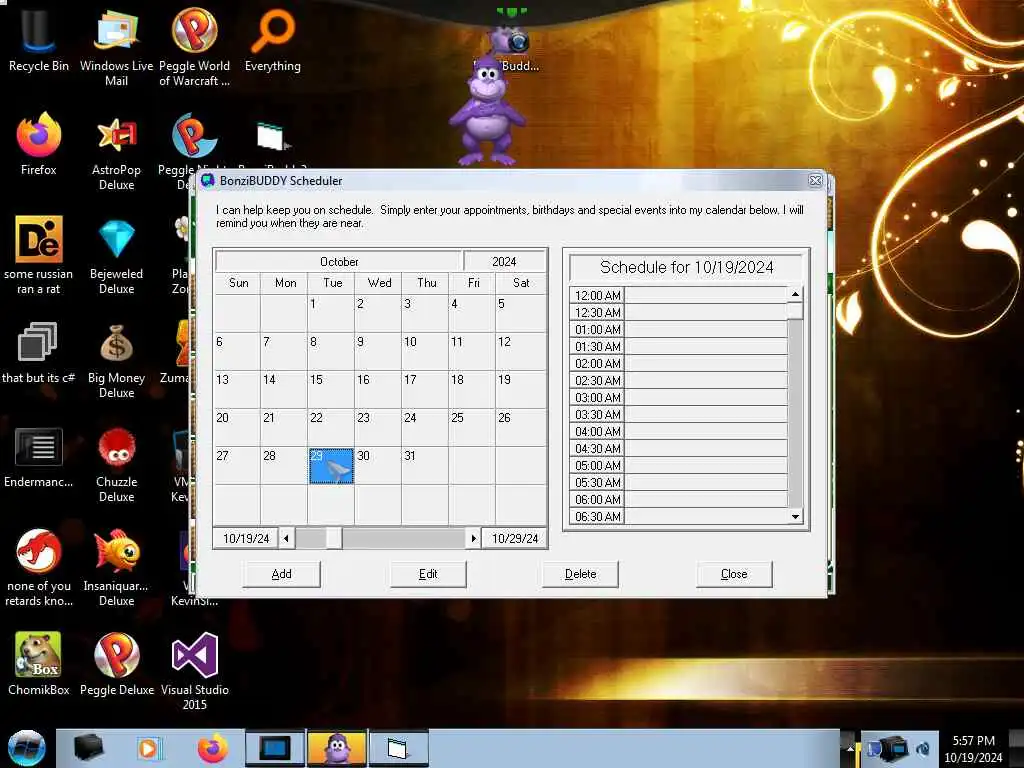Select October 1 on the calendar
The image size is (1024, 768).
tap(331, 313)
